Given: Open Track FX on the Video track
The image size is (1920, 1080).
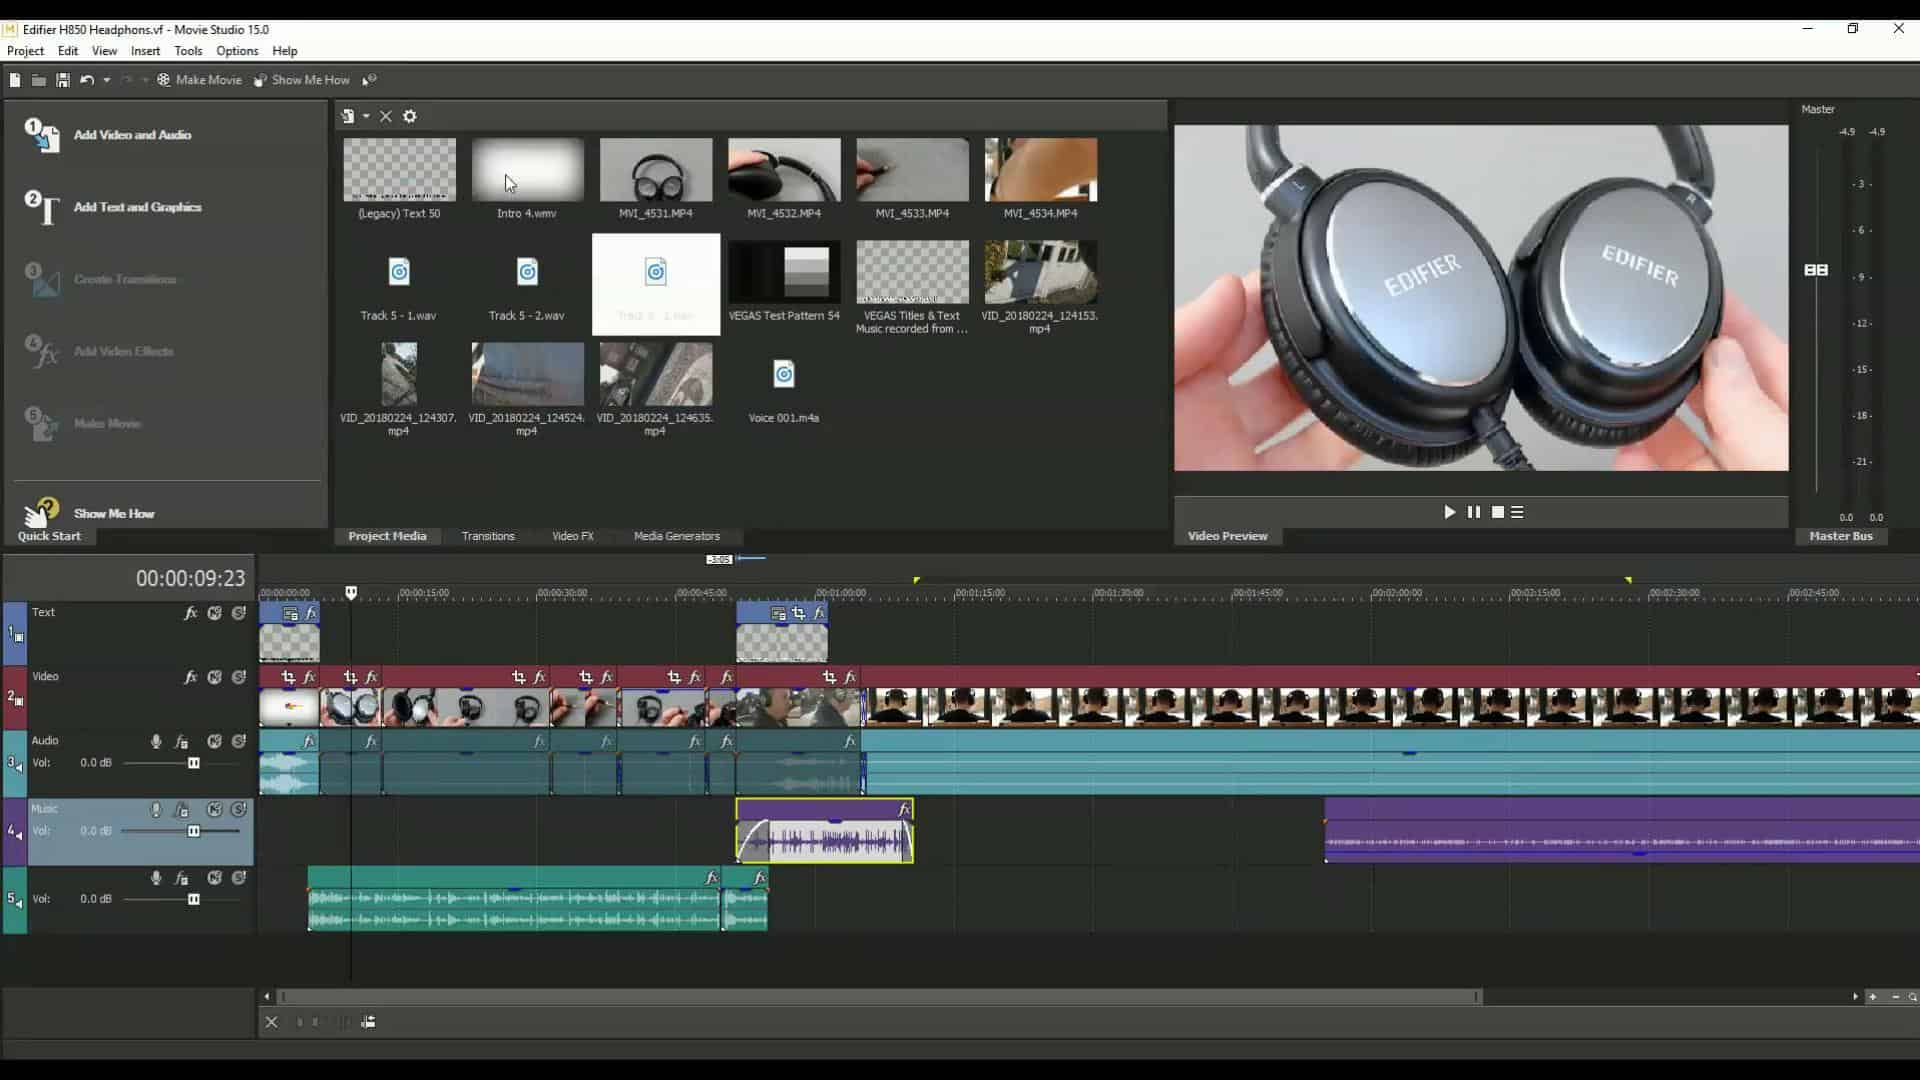Looking at the screenshot, I should tap(190, 677).
